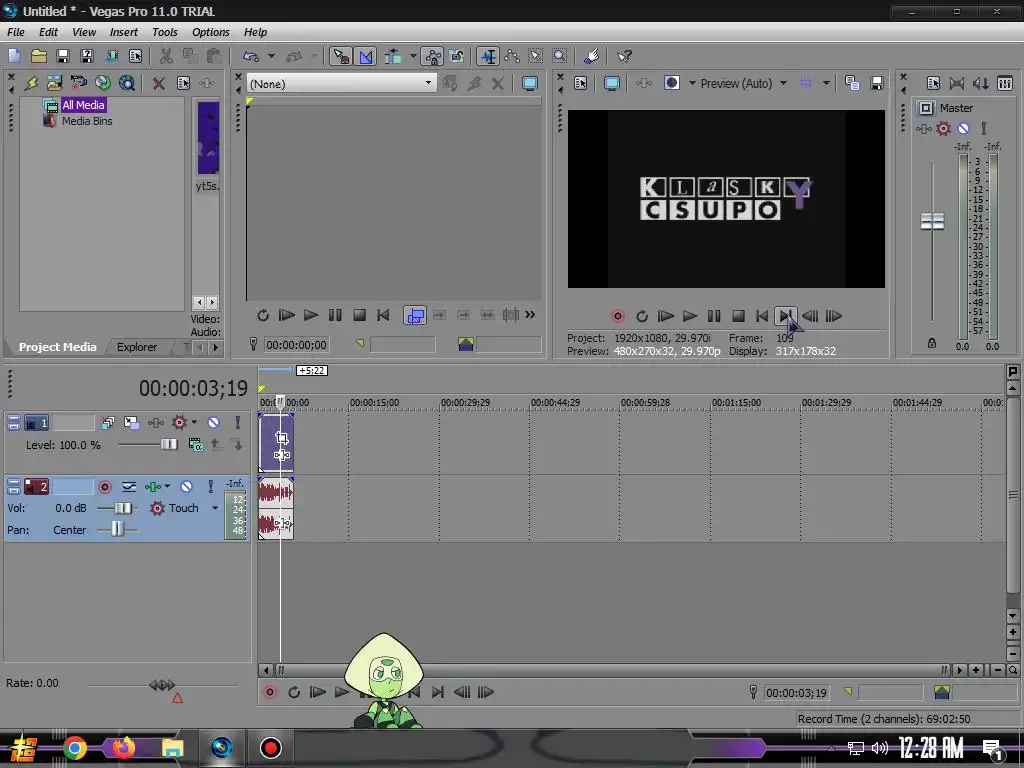Viewport: 1024px width, 768px height.
Task: Open the File menu
Action: [16, 32]
